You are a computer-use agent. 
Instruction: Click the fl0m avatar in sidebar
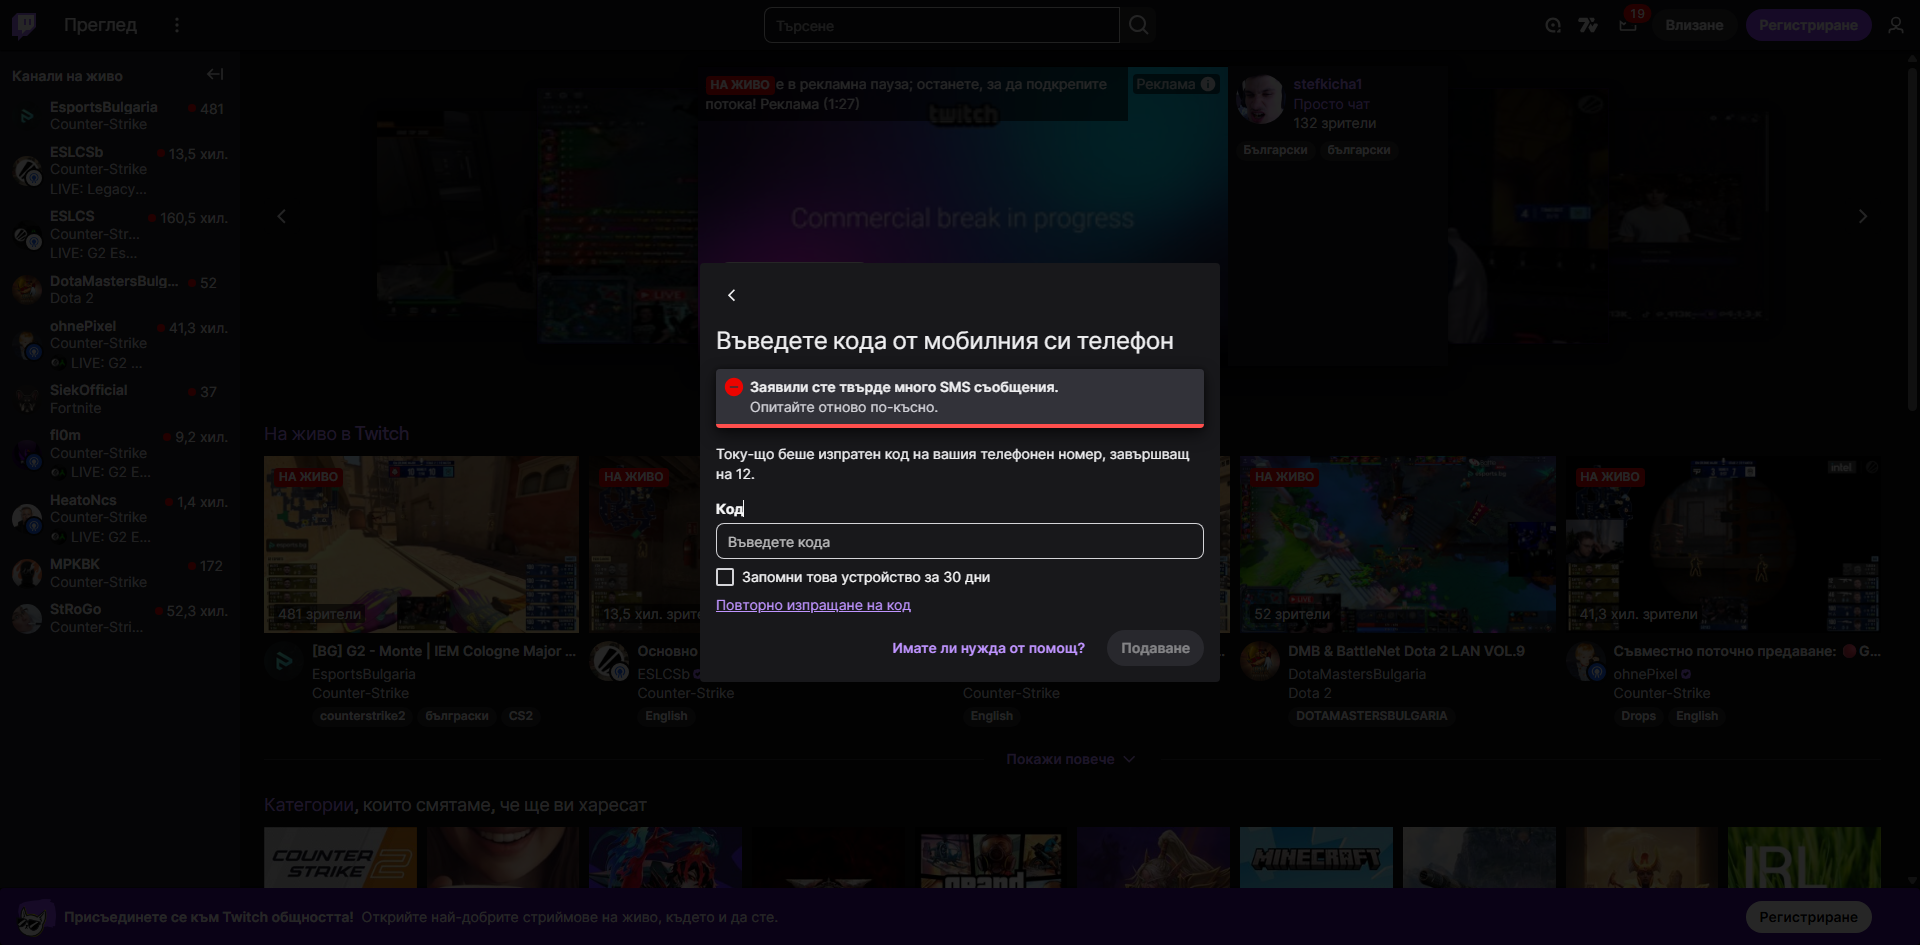coord(27,453)
